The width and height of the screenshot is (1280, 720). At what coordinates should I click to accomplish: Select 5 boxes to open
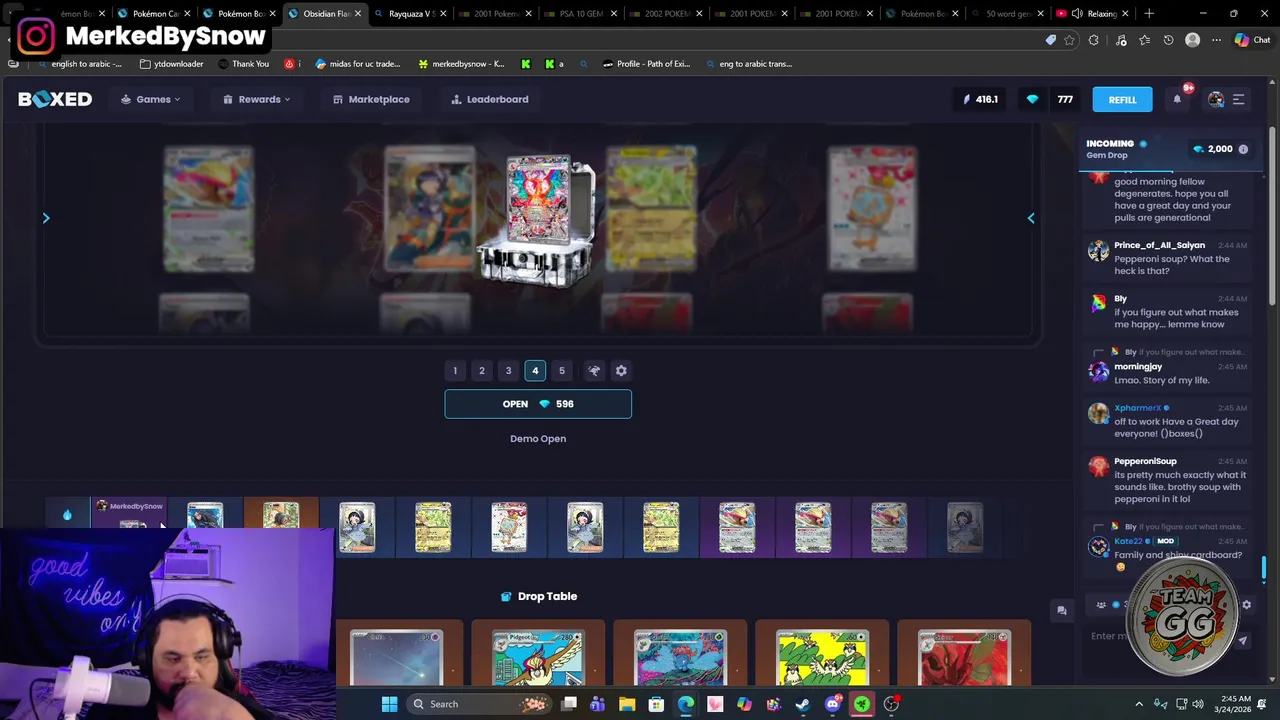point(561,371)
